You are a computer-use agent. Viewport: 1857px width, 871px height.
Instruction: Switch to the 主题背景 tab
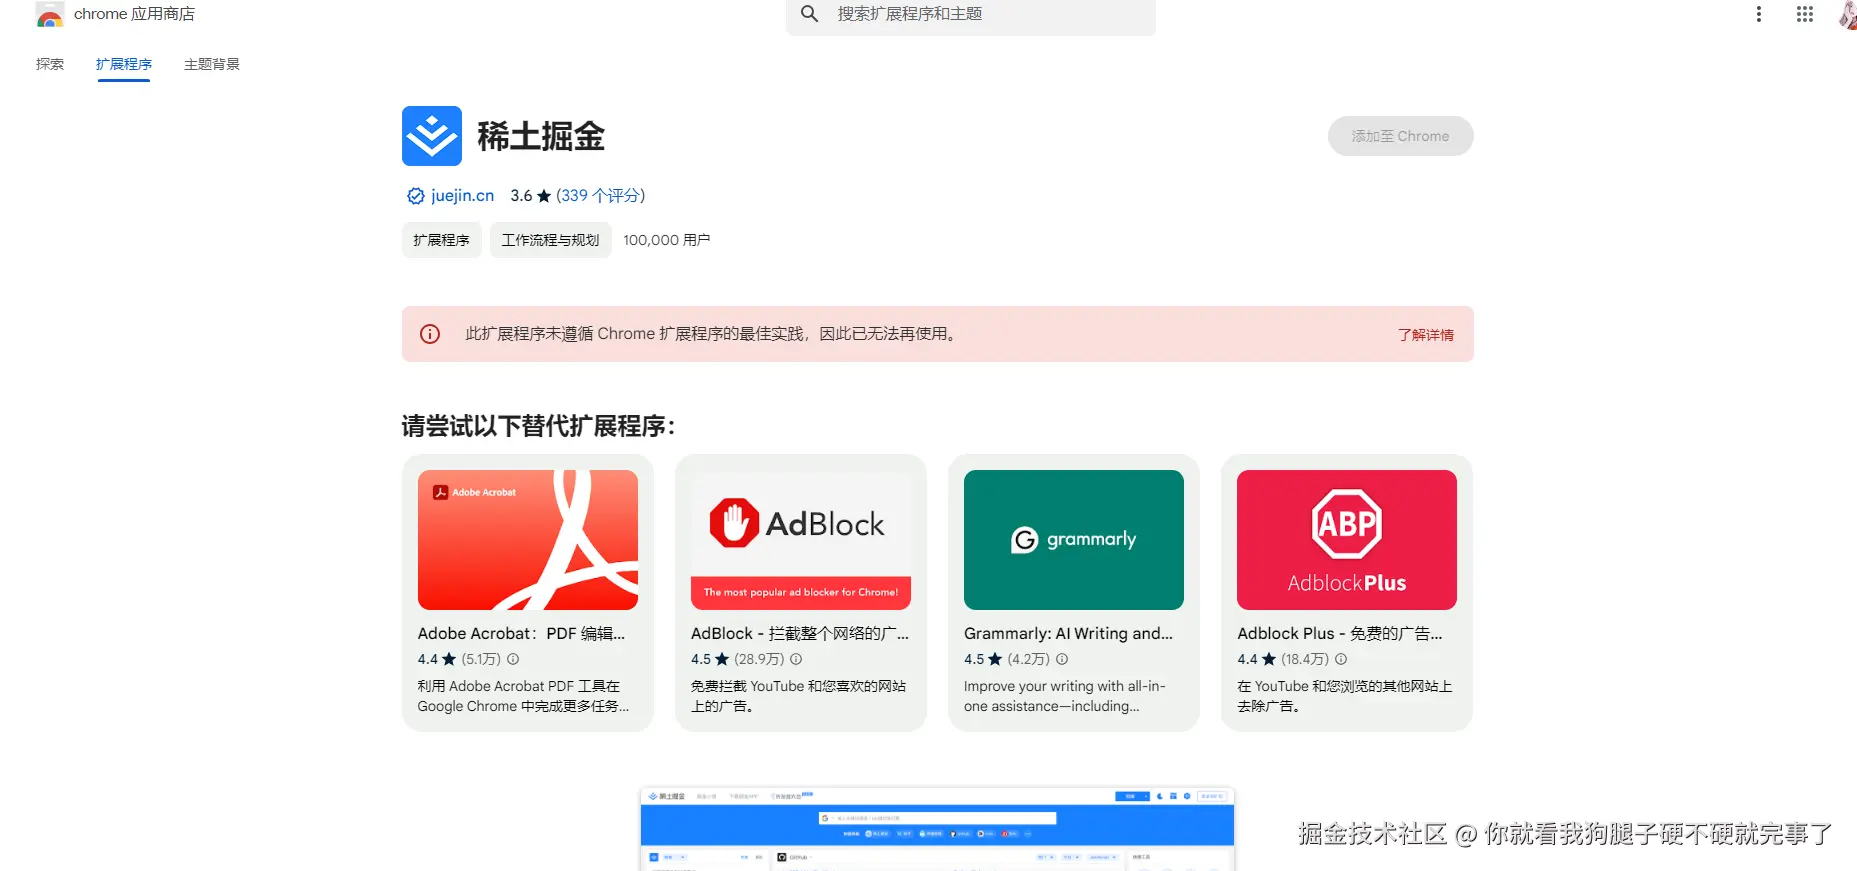coord(211,64)
